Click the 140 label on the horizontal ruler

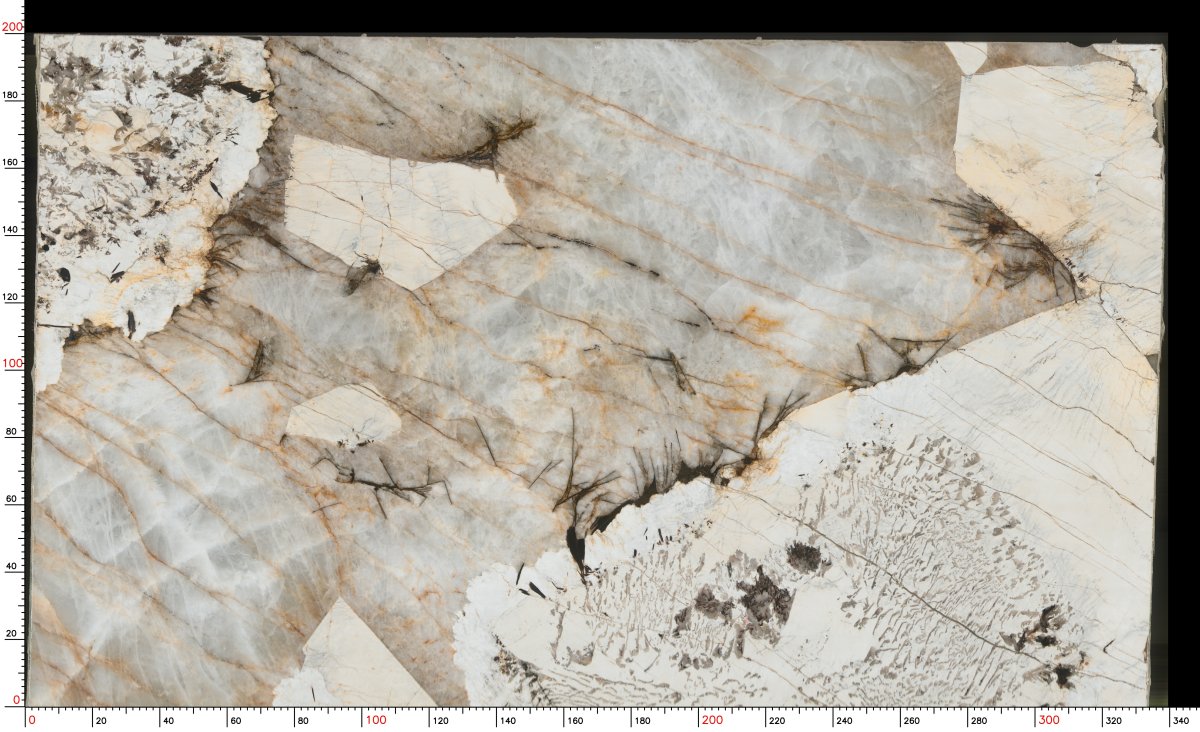point(510,720)
